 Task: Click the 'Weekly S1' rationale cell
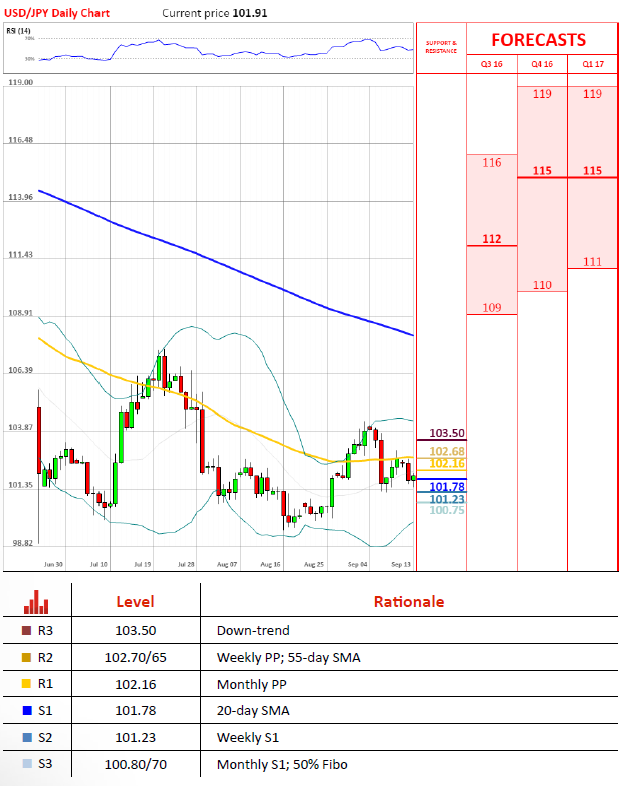248,738
